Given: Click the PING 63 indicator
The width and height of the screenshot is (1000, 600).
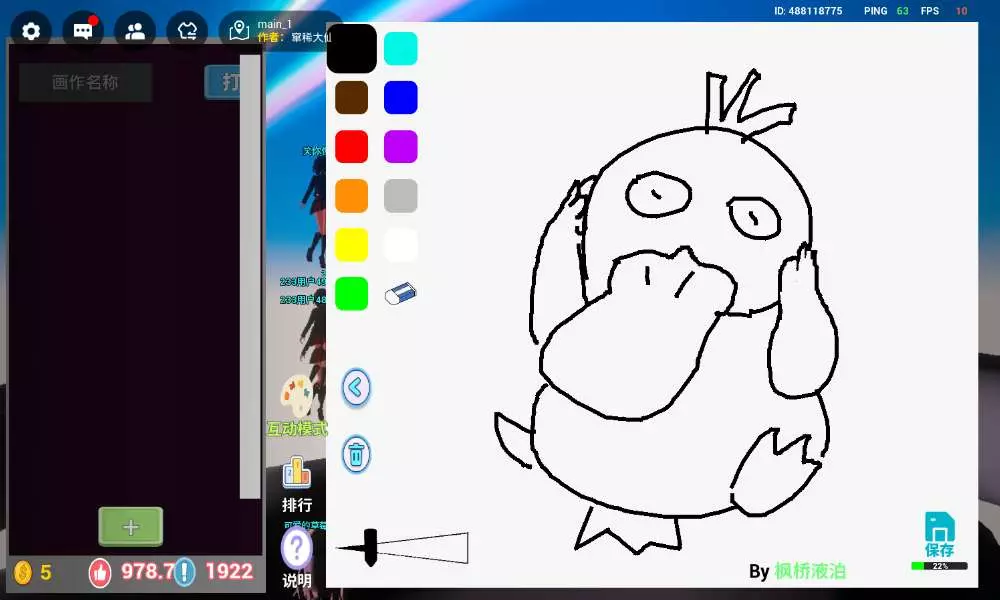Looking at the screenshot, I should tap(886, 11).
